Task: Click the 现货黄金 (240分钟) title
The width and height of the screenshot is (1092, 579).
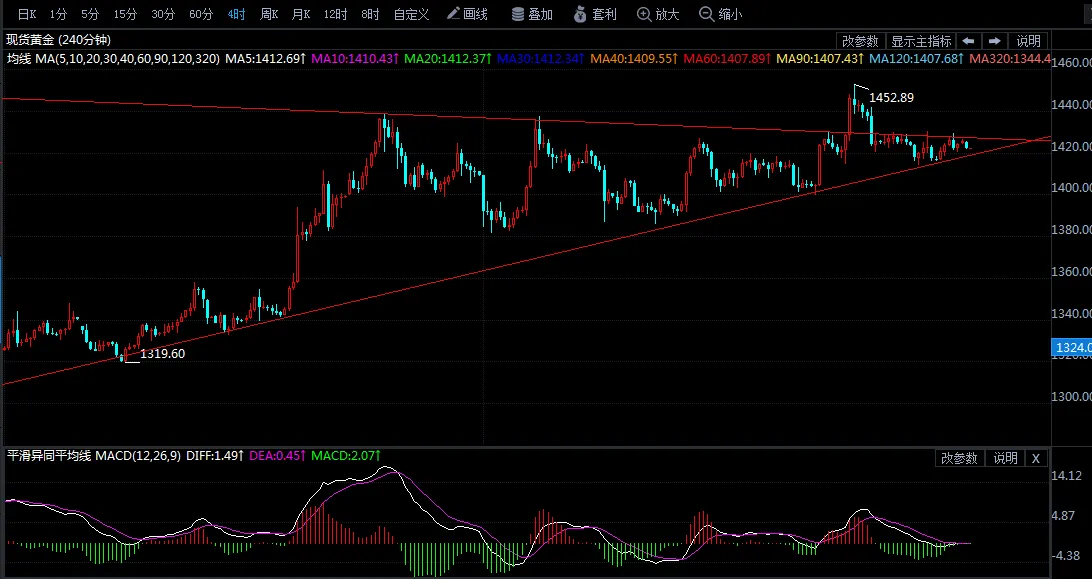Action: [x=58, y=40]
